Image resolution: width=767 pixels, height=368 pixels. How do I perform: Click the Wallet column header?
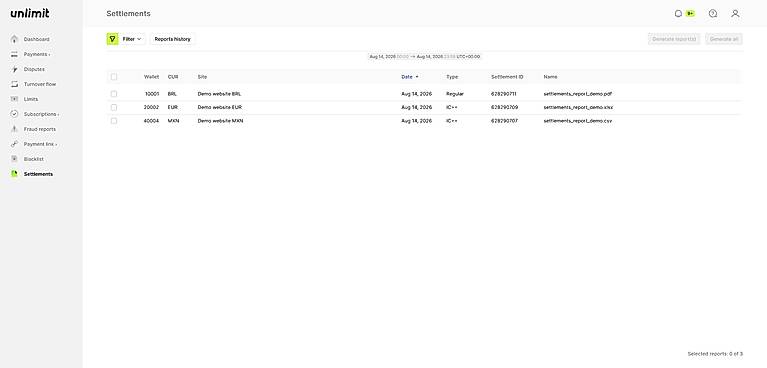151,77
